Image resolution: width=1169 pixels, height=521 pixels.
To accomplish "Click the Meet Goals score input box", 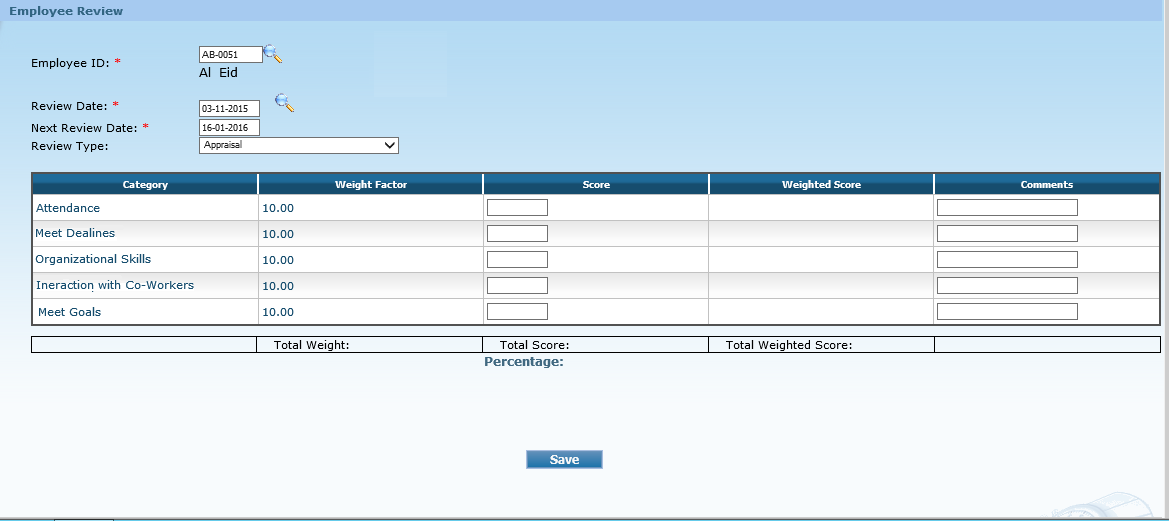I will (x=517, y=312).
